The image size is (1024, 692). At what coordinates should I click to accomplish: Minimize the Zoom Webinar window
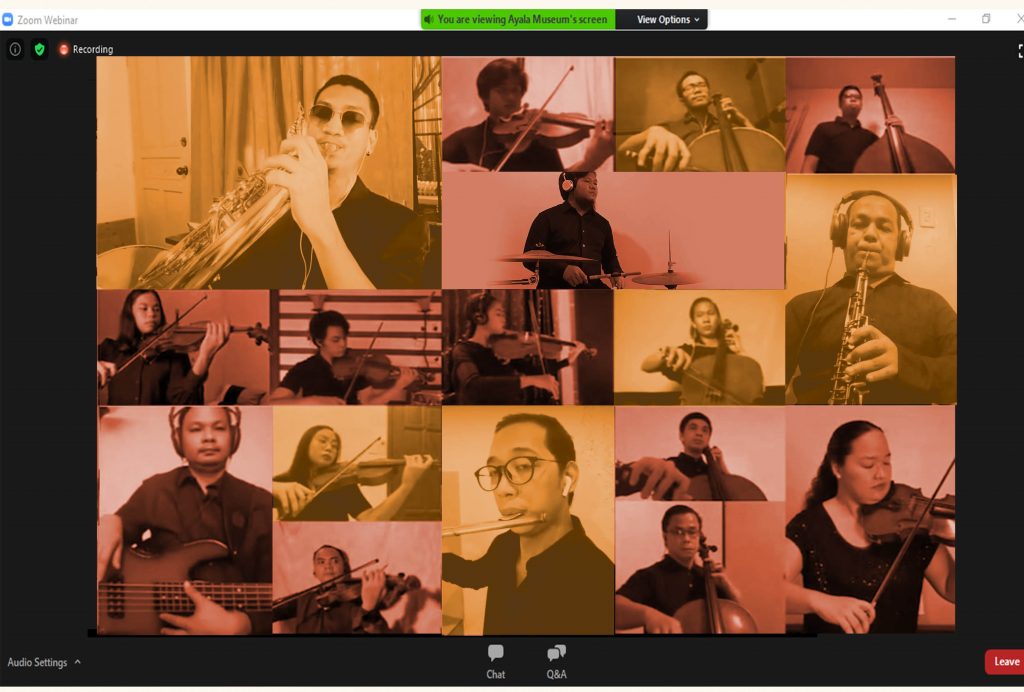951,19
